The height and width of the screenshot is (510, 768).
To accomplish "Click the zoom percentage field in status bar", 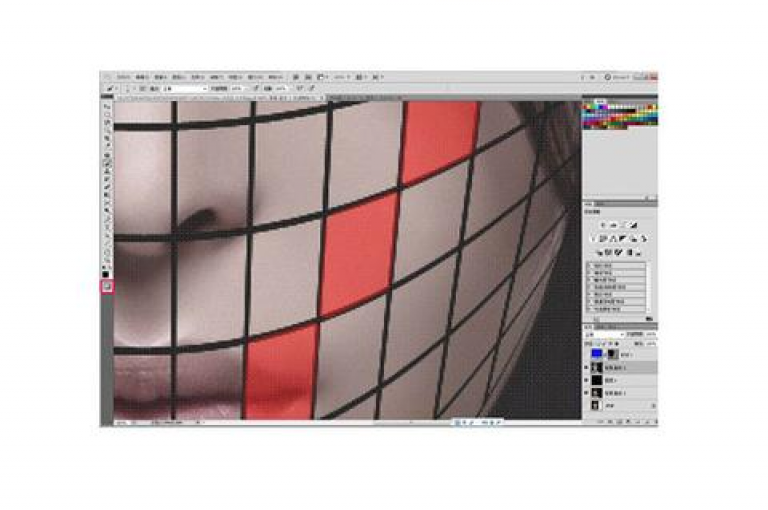I will click(120, 422).
